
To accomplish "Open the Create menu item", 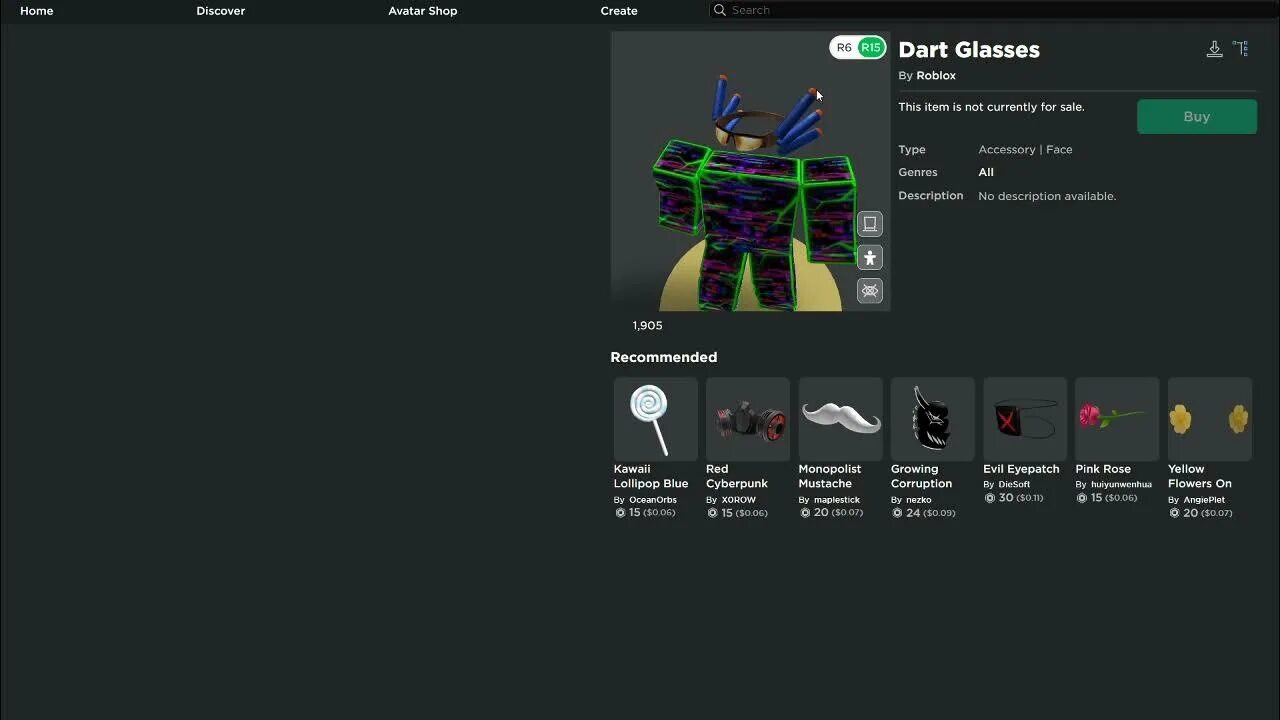I will (619, 11).
